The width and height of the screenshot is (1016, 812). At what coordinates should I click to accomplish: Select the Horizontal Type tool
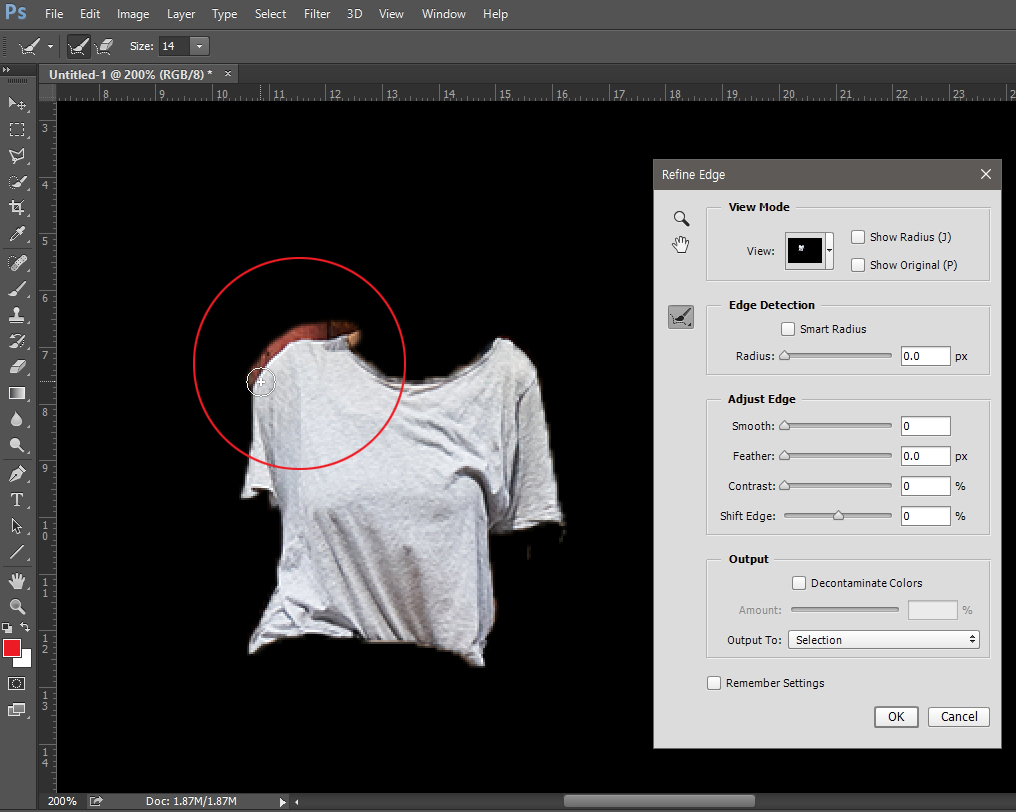(x=17, y=500)
